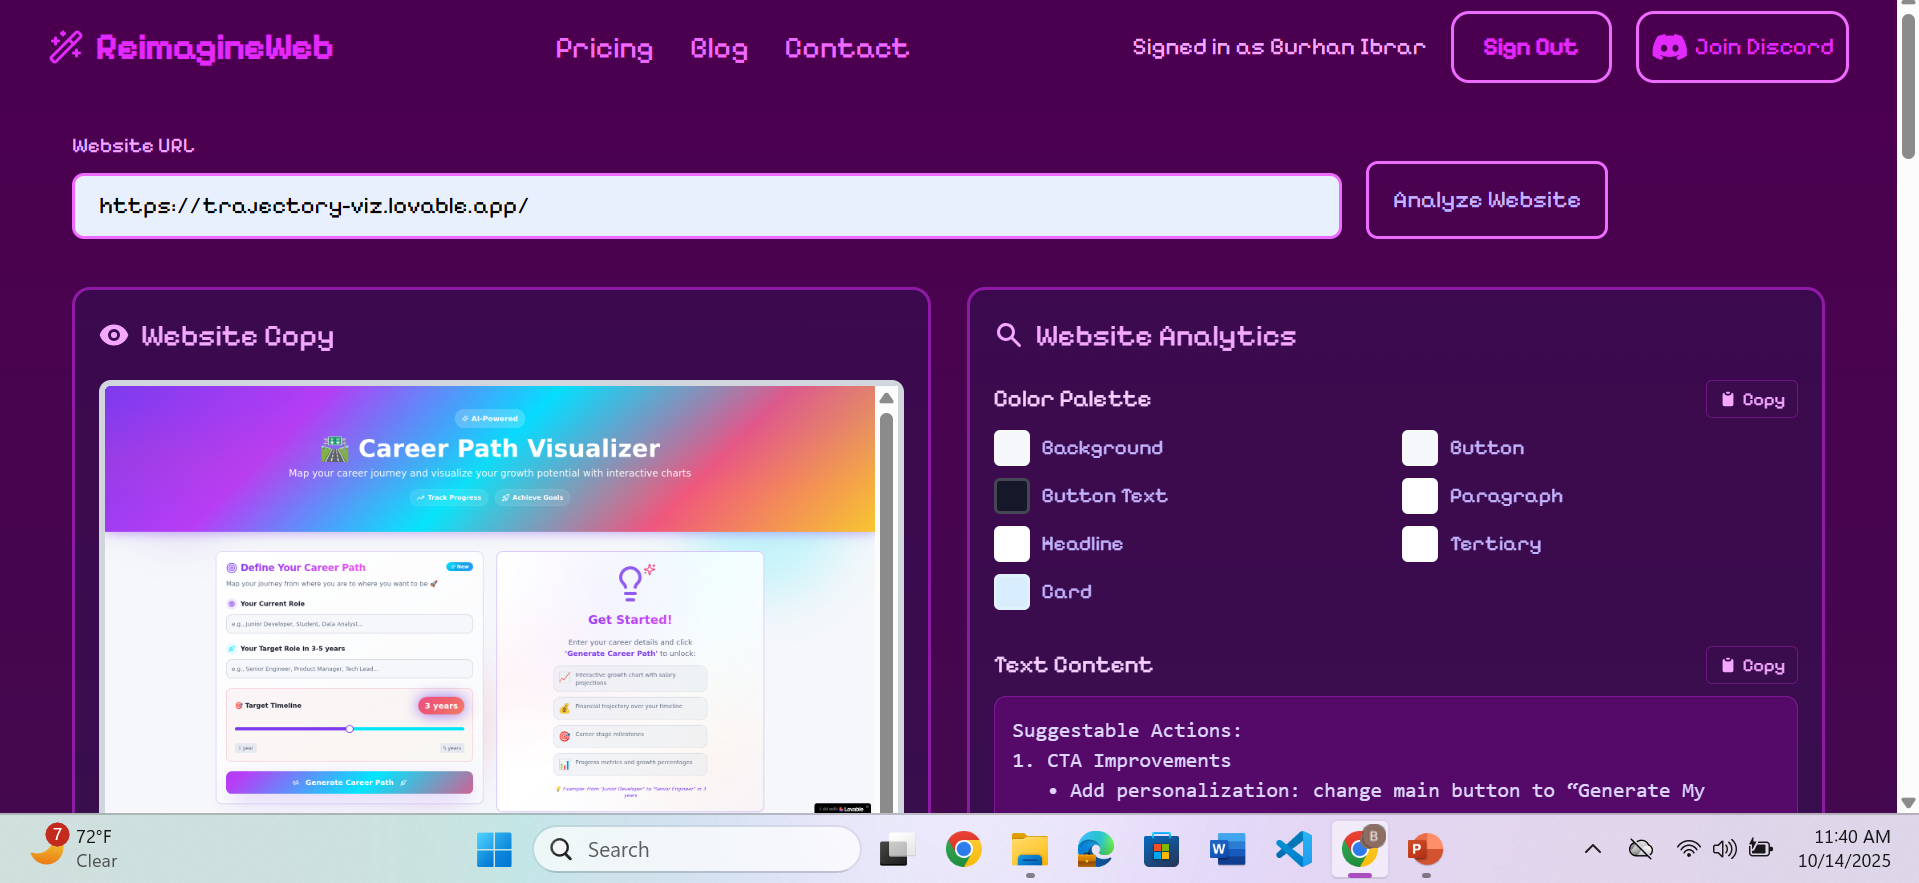Screen dimensions: 1919x883
Task: Copy the Color Palette
Action: tap(1752, 399)
